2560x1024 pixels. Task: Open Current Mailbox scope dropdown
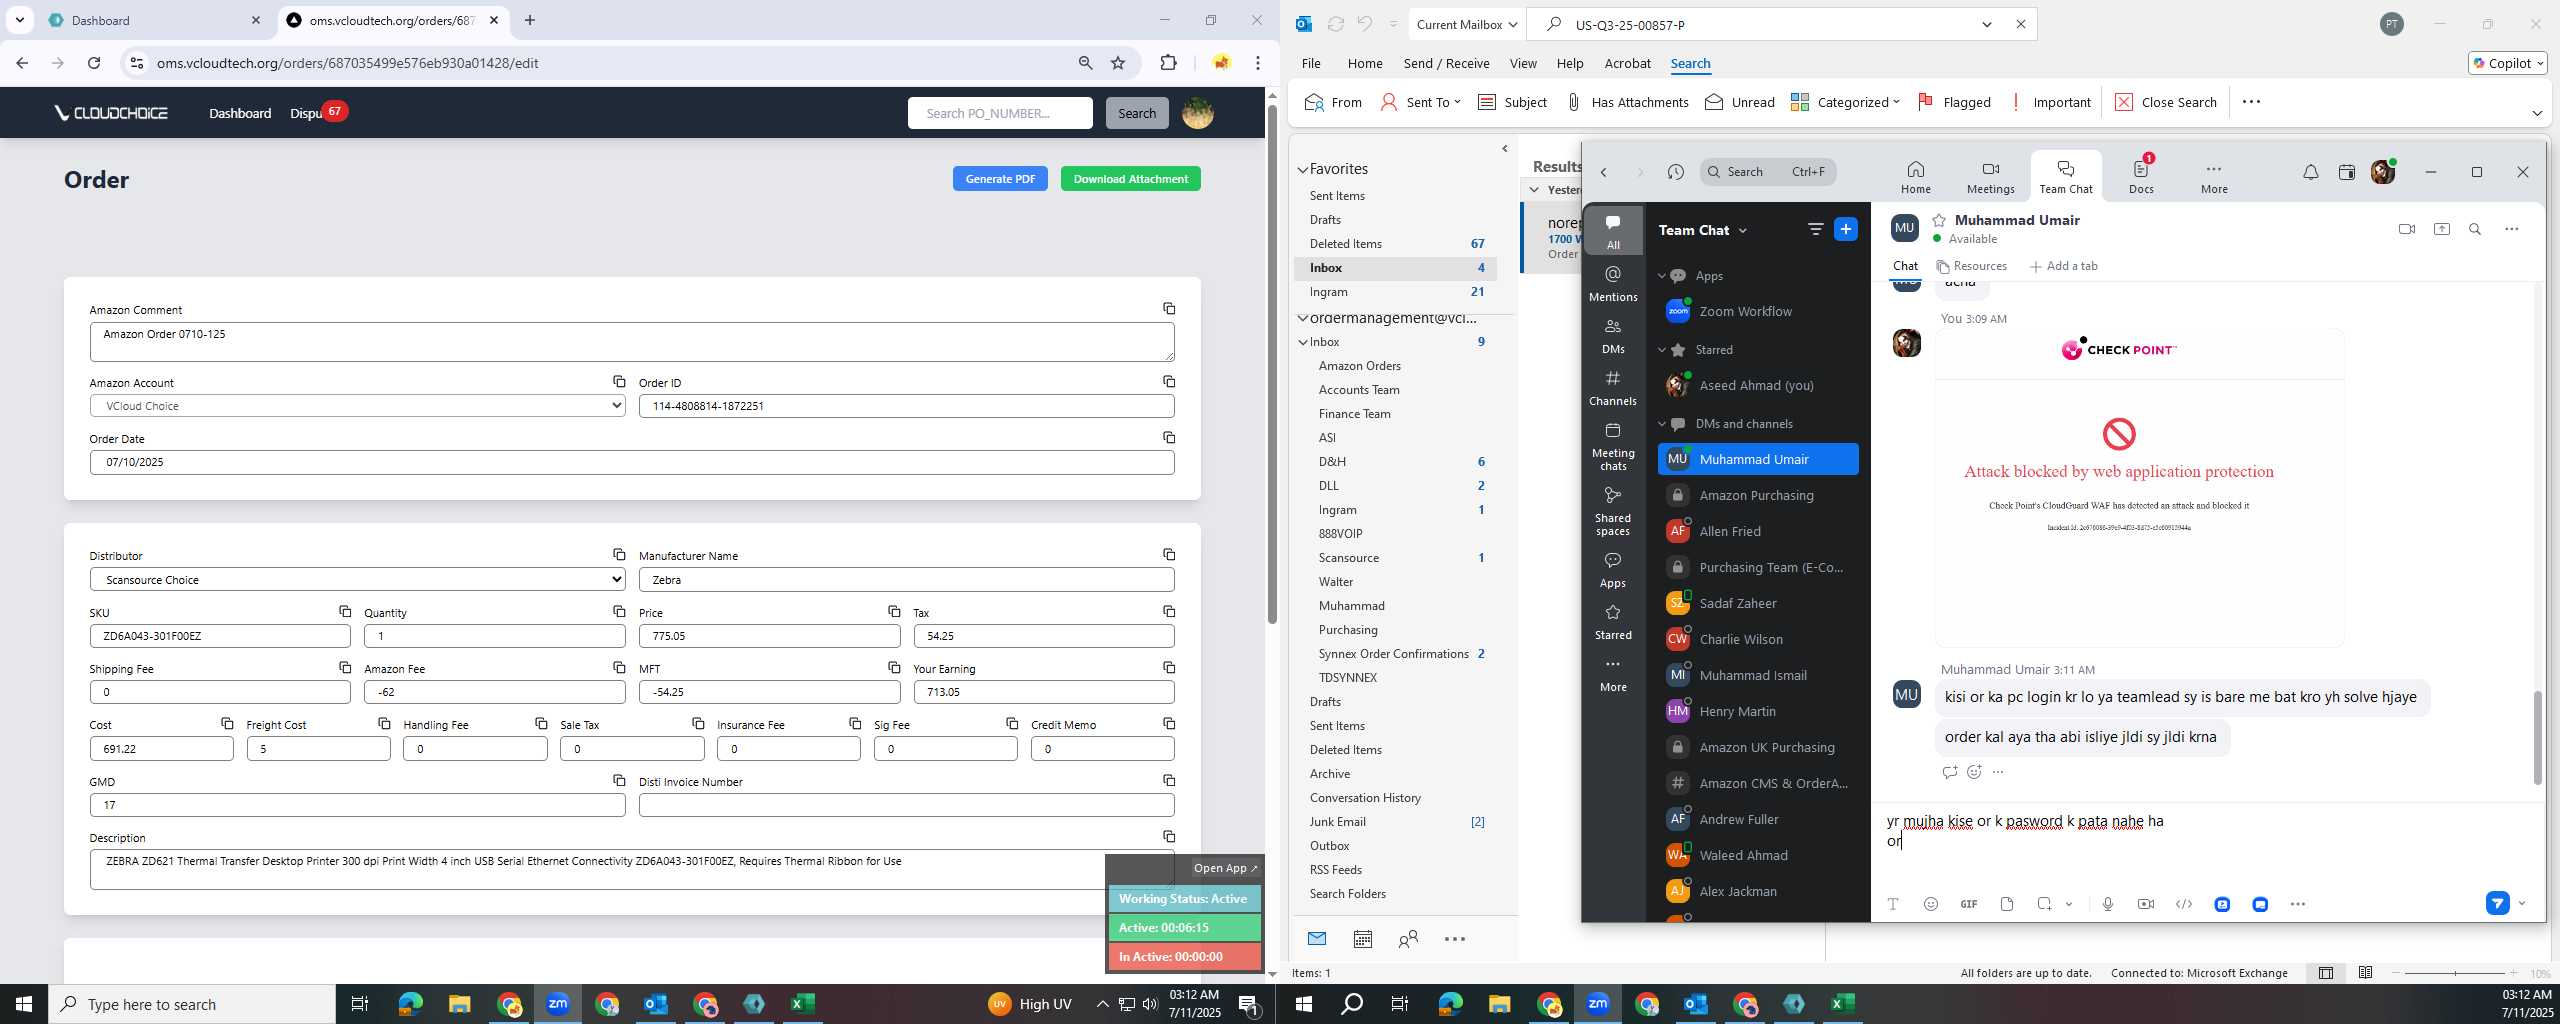(x=1467, y=25)
